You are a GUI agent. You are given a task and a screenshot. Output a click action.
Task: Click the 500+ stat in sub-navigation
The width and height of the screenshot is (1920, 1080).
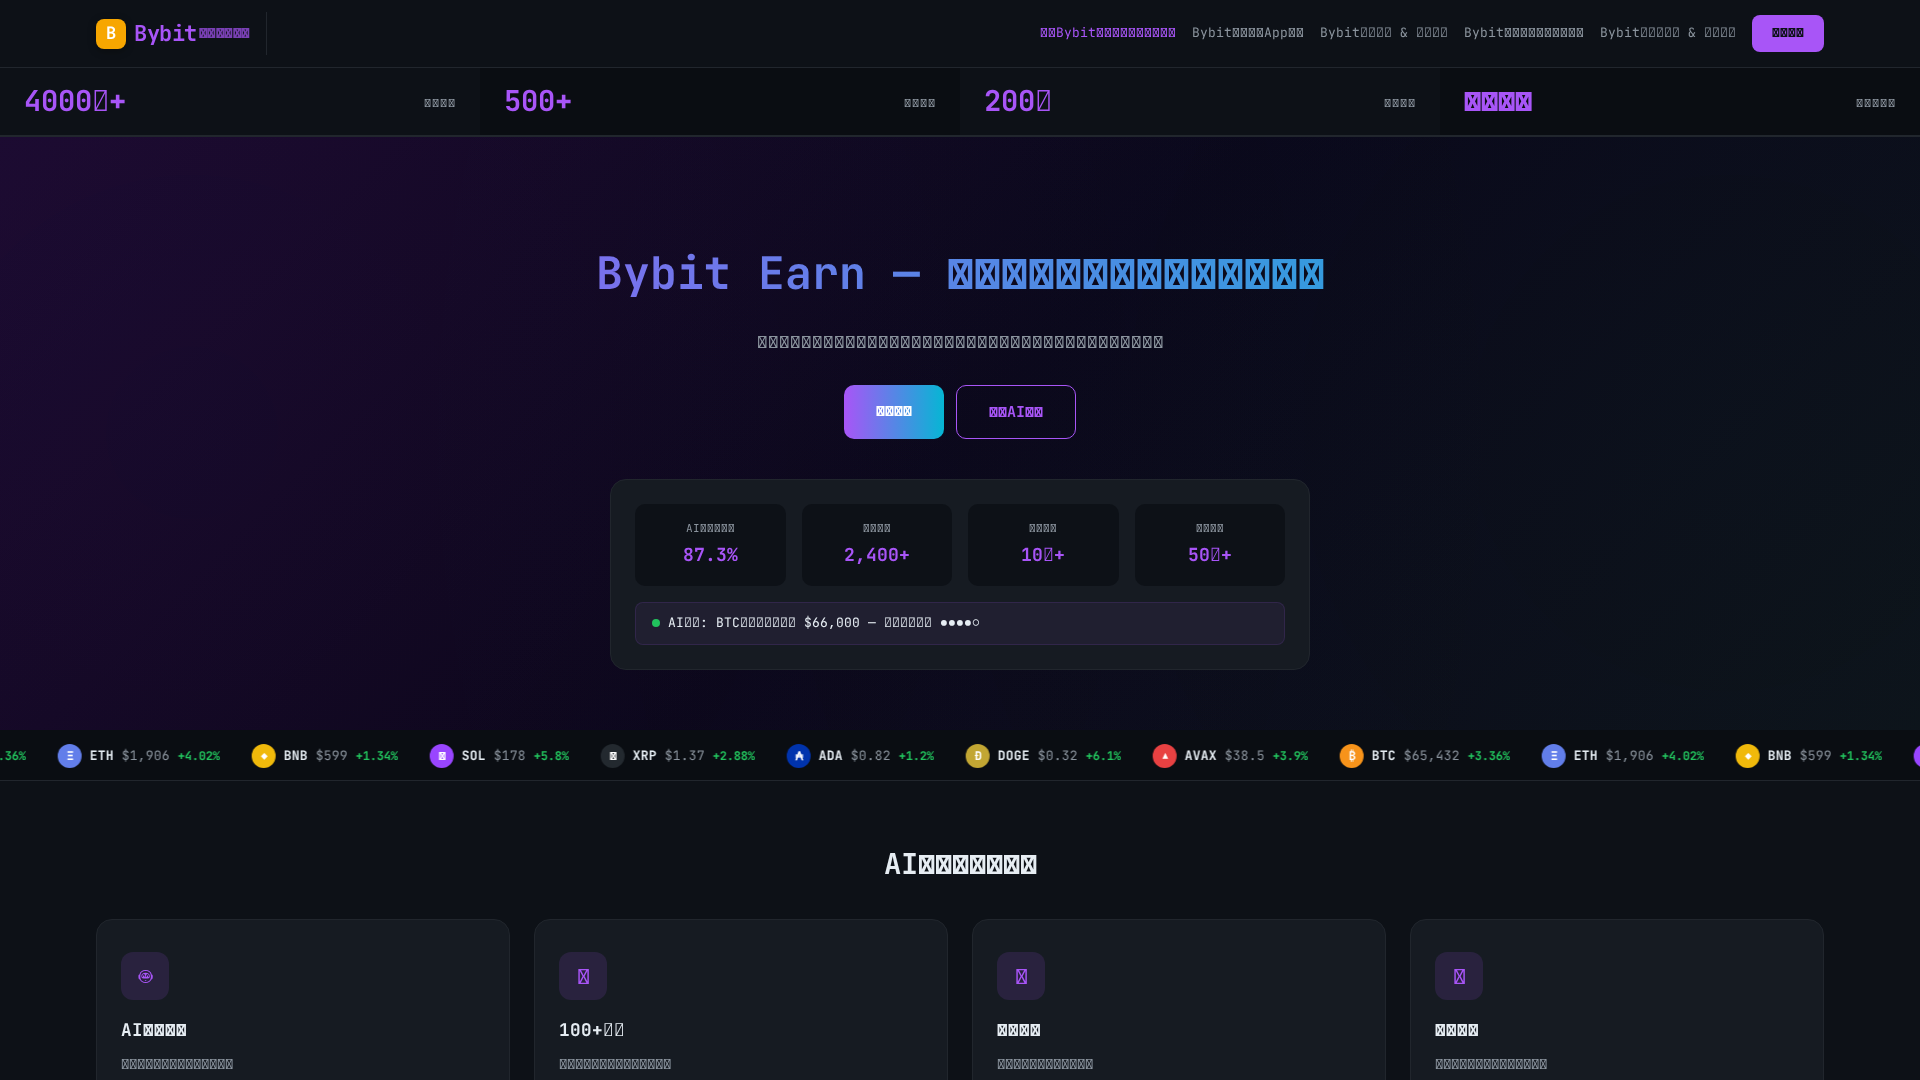point(538,101)
